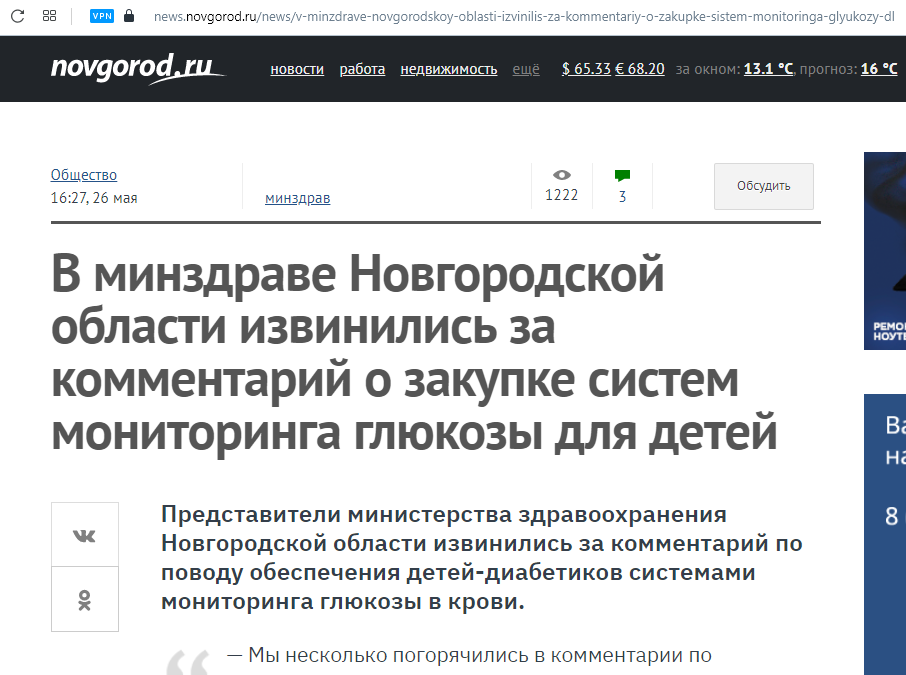Image resolution: width=906 pixels, height=675 pixels.
Task: Click the padlock site security icon
Action: coord(128,16)
